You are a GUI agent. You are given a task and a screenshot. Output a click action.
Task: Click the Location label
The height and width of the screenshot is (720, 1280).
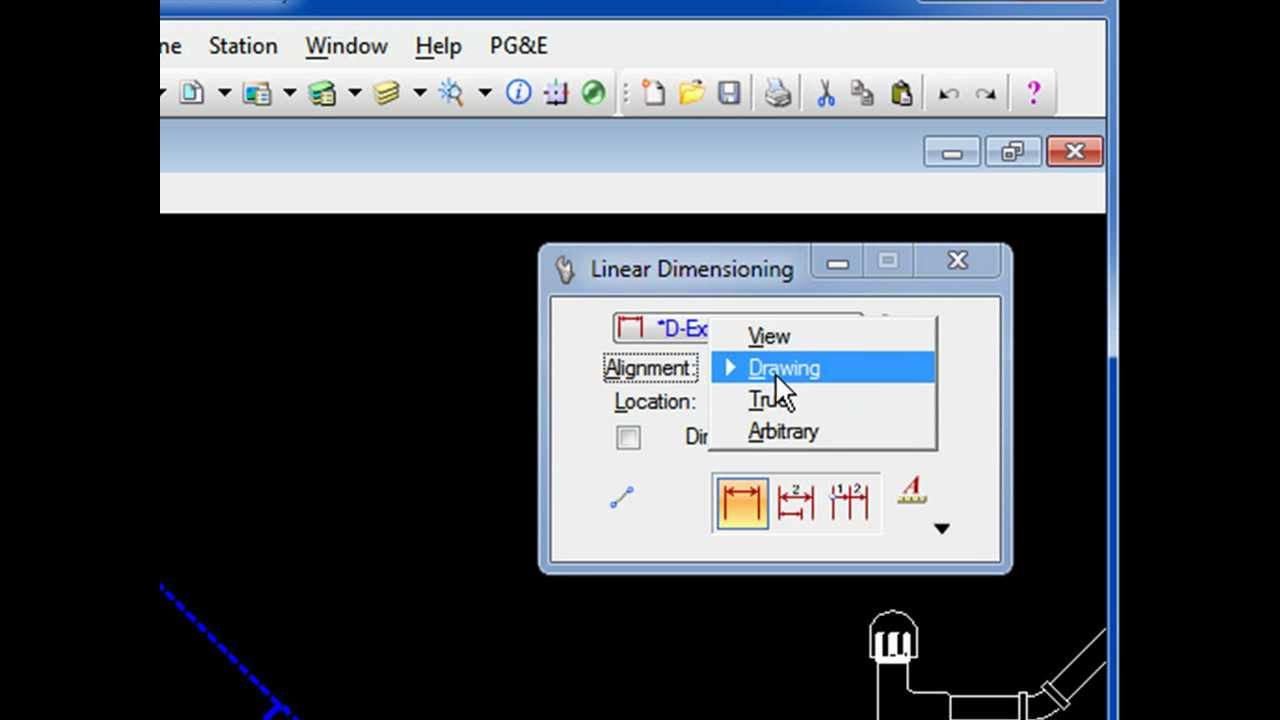[x=655, y=401]
